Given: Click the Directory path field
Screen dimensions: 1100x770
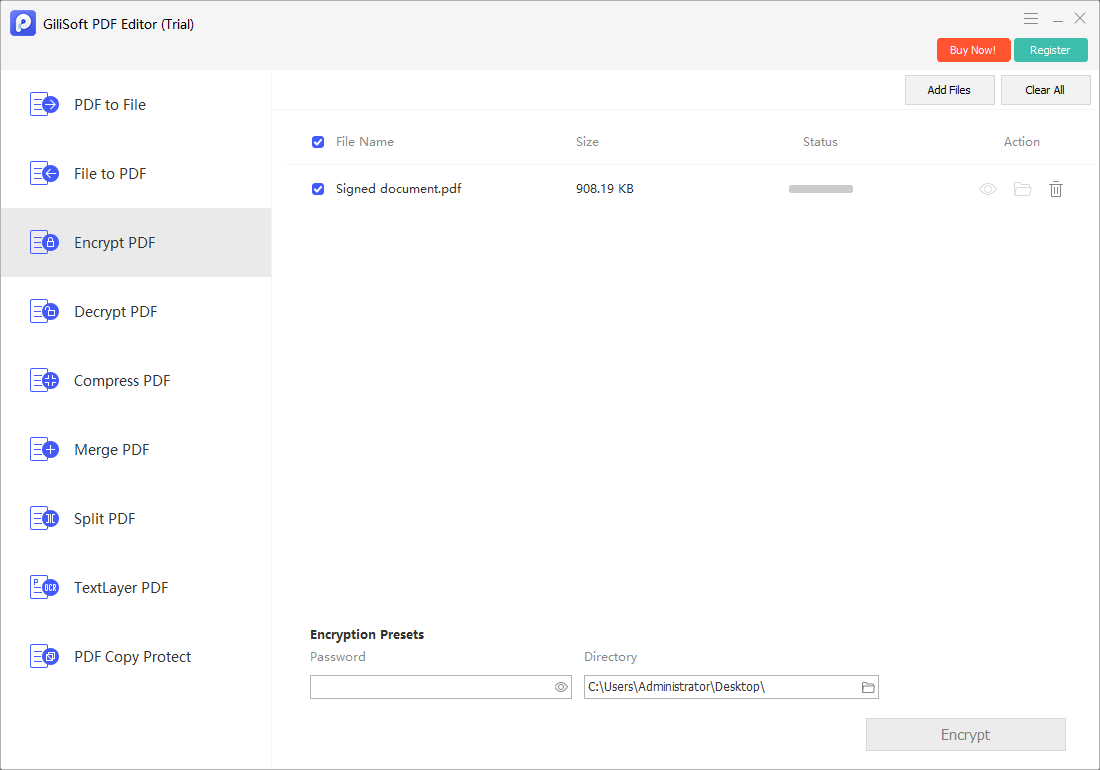Looking at the screenshot, I should pyautogui.click(x=731, y=687).
